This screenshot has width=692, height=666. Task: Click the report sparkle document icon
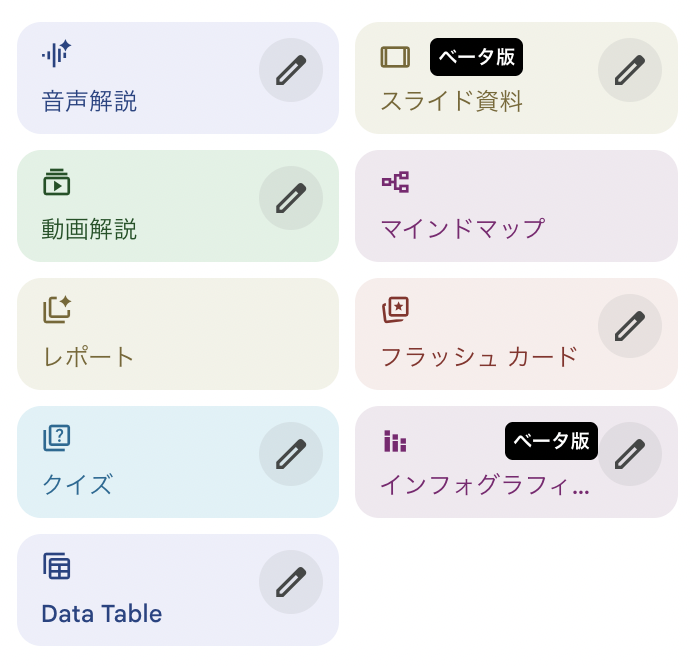click(57, 310)
